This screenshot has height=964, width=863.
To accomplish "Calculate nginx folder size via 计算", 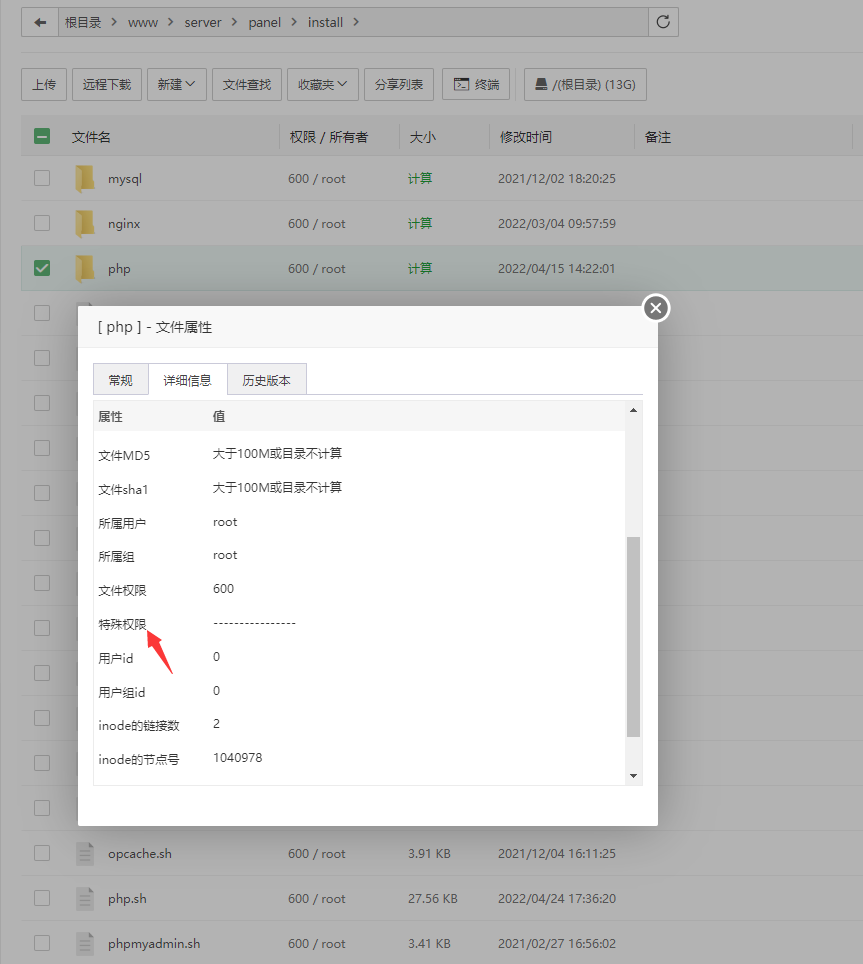I will pyautogui.click(x=420, y=223).
